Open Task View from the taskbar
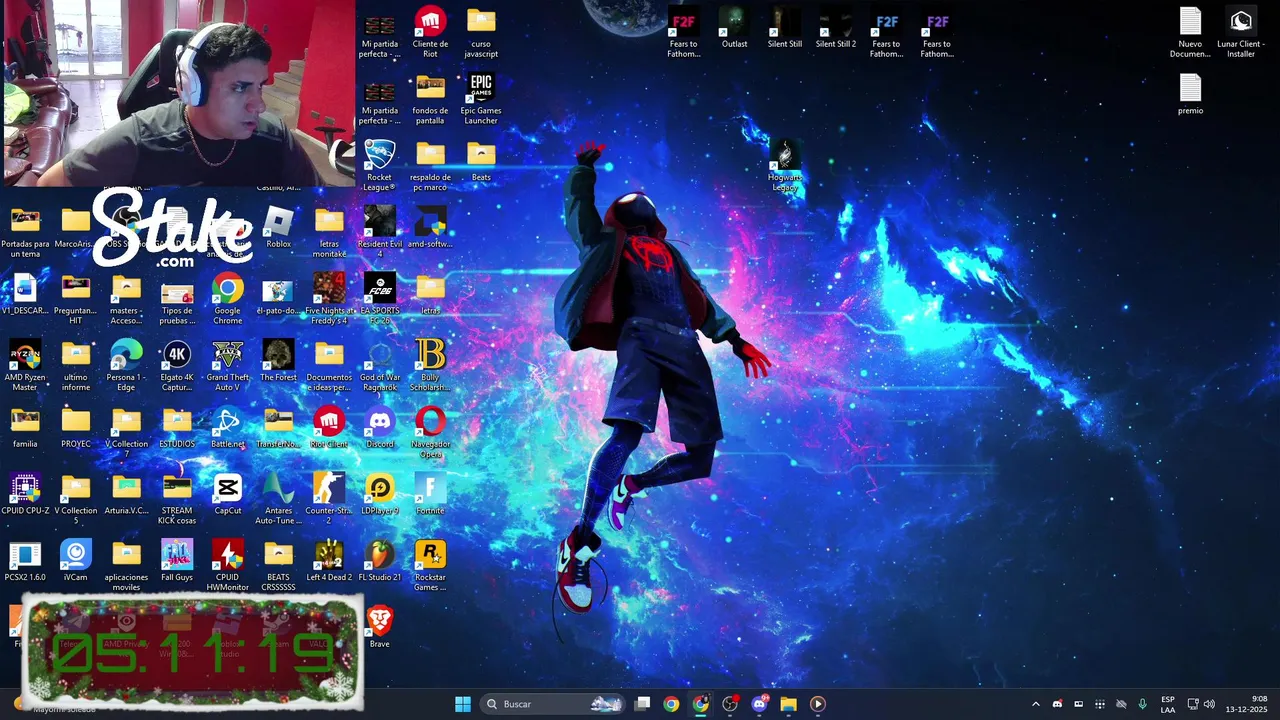The width and height of the screenshot is (1280, 720). coord(643,704)
